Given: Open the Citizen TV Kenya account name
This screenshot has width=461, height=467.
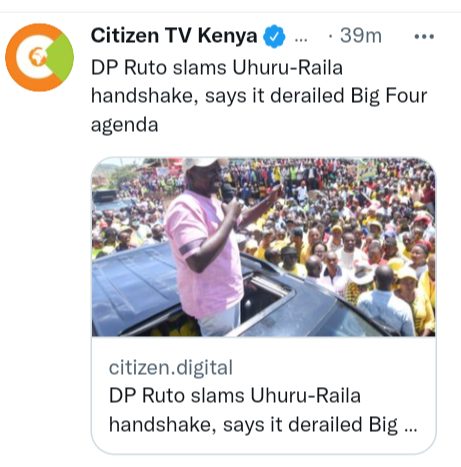Looking at the screenshot, I should coord(174,35).
